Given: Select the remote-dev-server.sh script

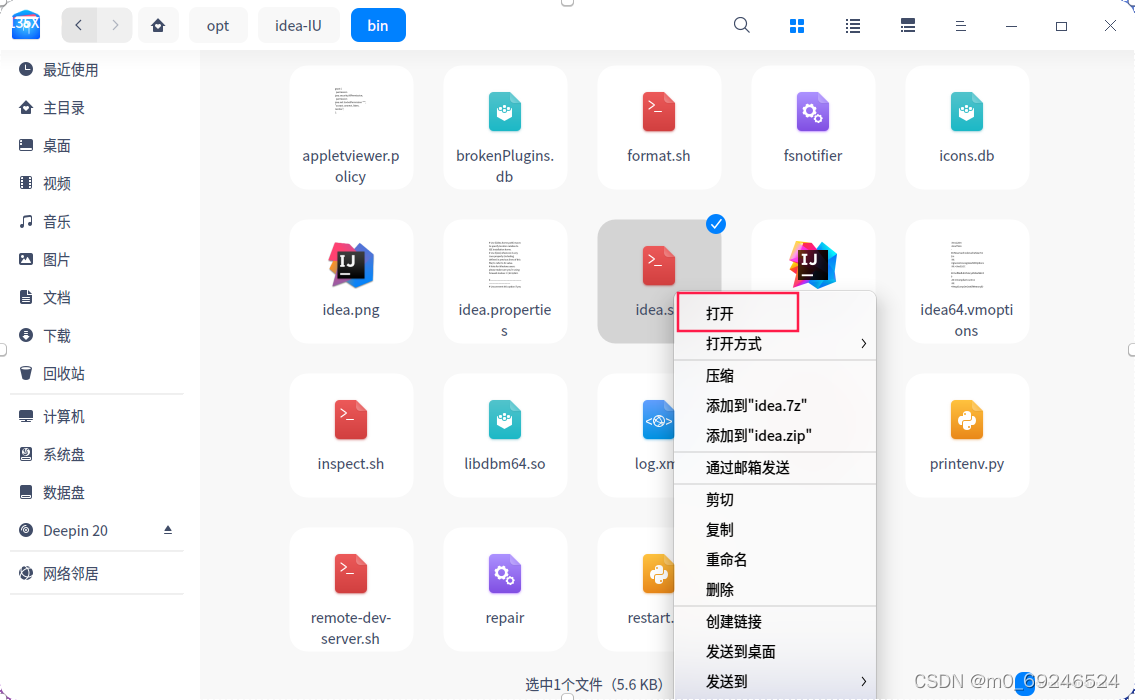Looking at the screenshot, I should point(351,590).
